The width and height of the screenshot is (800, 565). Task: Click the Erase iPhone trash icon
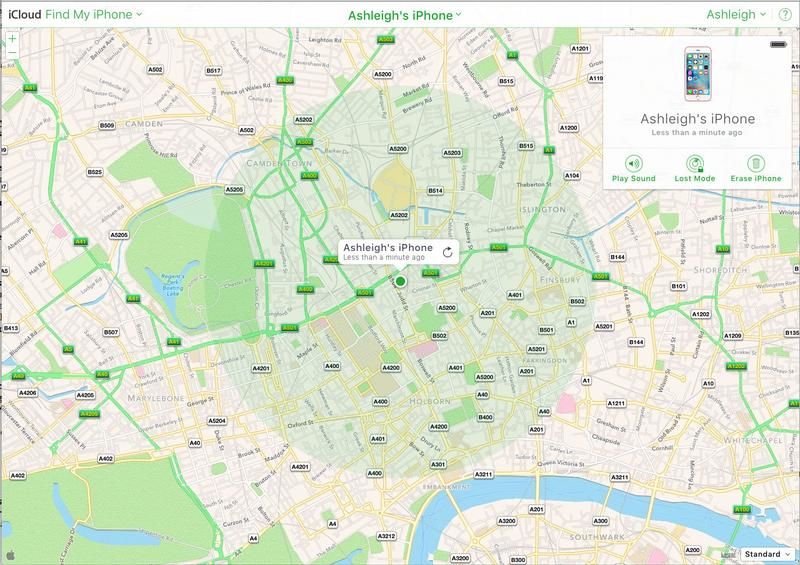tap(756, 164)
